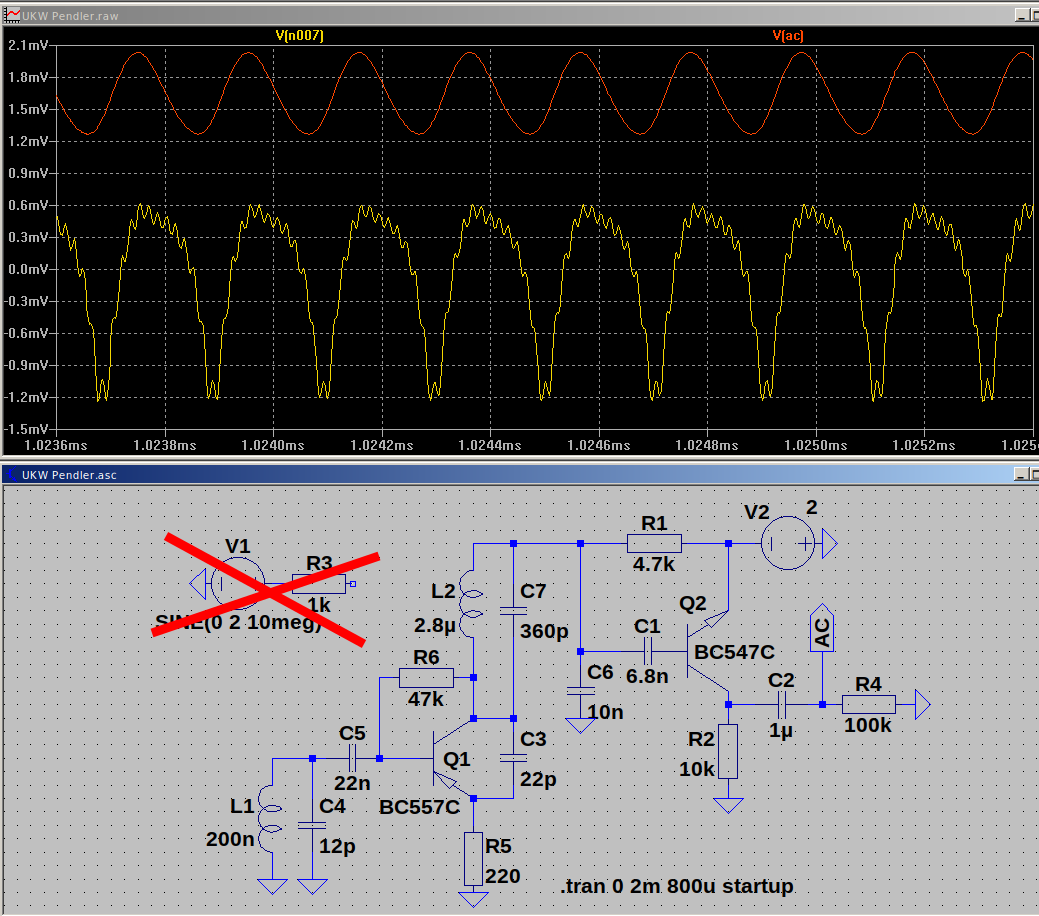The height and width of the screenshot is (916, 1039).
Task: Click the .tran simulation directive text
Action: pyautogui.click(x=677, y=886)
